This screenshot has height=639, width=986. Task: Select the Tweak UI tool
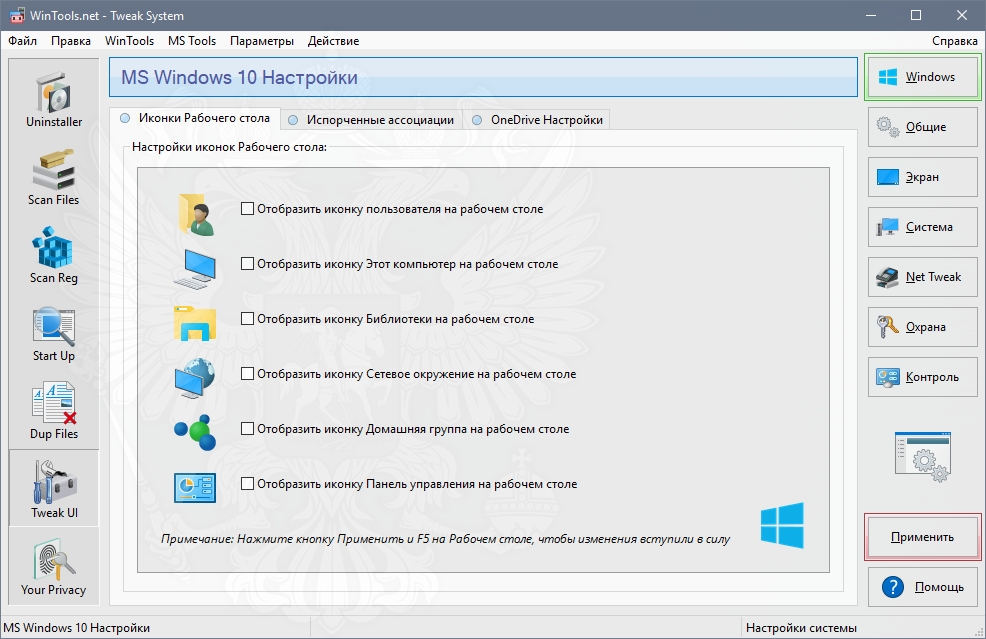pos(54,488)
